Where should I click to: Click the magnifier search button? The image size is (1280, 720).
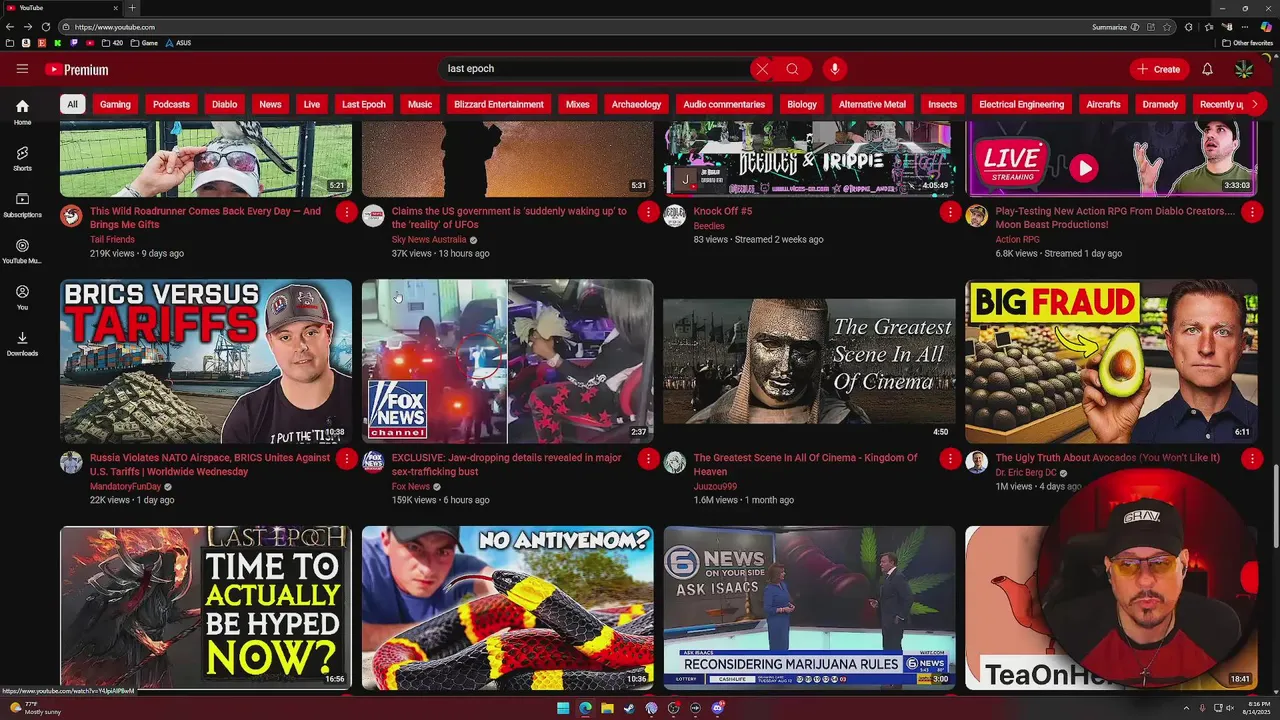pyautogui.click(x=792, y=69)
